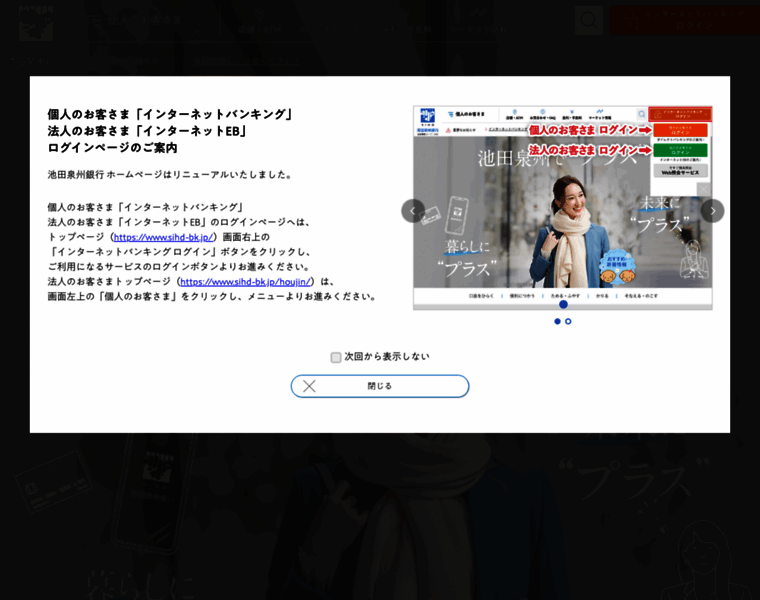The width and height of the screenshot is (760, 600).
Task: Show previous slide with left arrow
Action: [x=413, y=211]
